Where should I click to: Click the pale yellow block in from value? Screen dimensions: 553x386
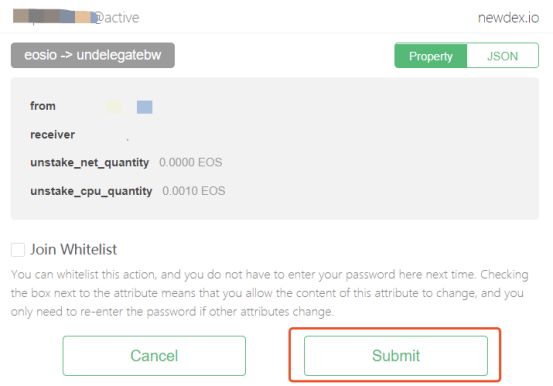[114, 107]
